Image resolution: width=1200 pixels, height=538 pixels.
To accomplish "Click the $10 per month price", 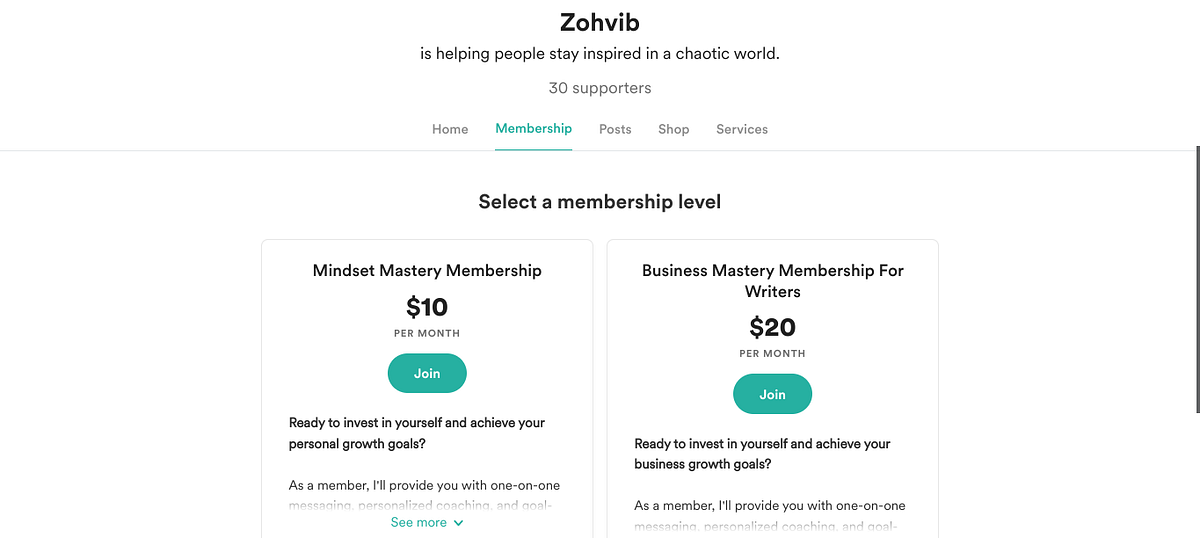I will tap(427, 307).
